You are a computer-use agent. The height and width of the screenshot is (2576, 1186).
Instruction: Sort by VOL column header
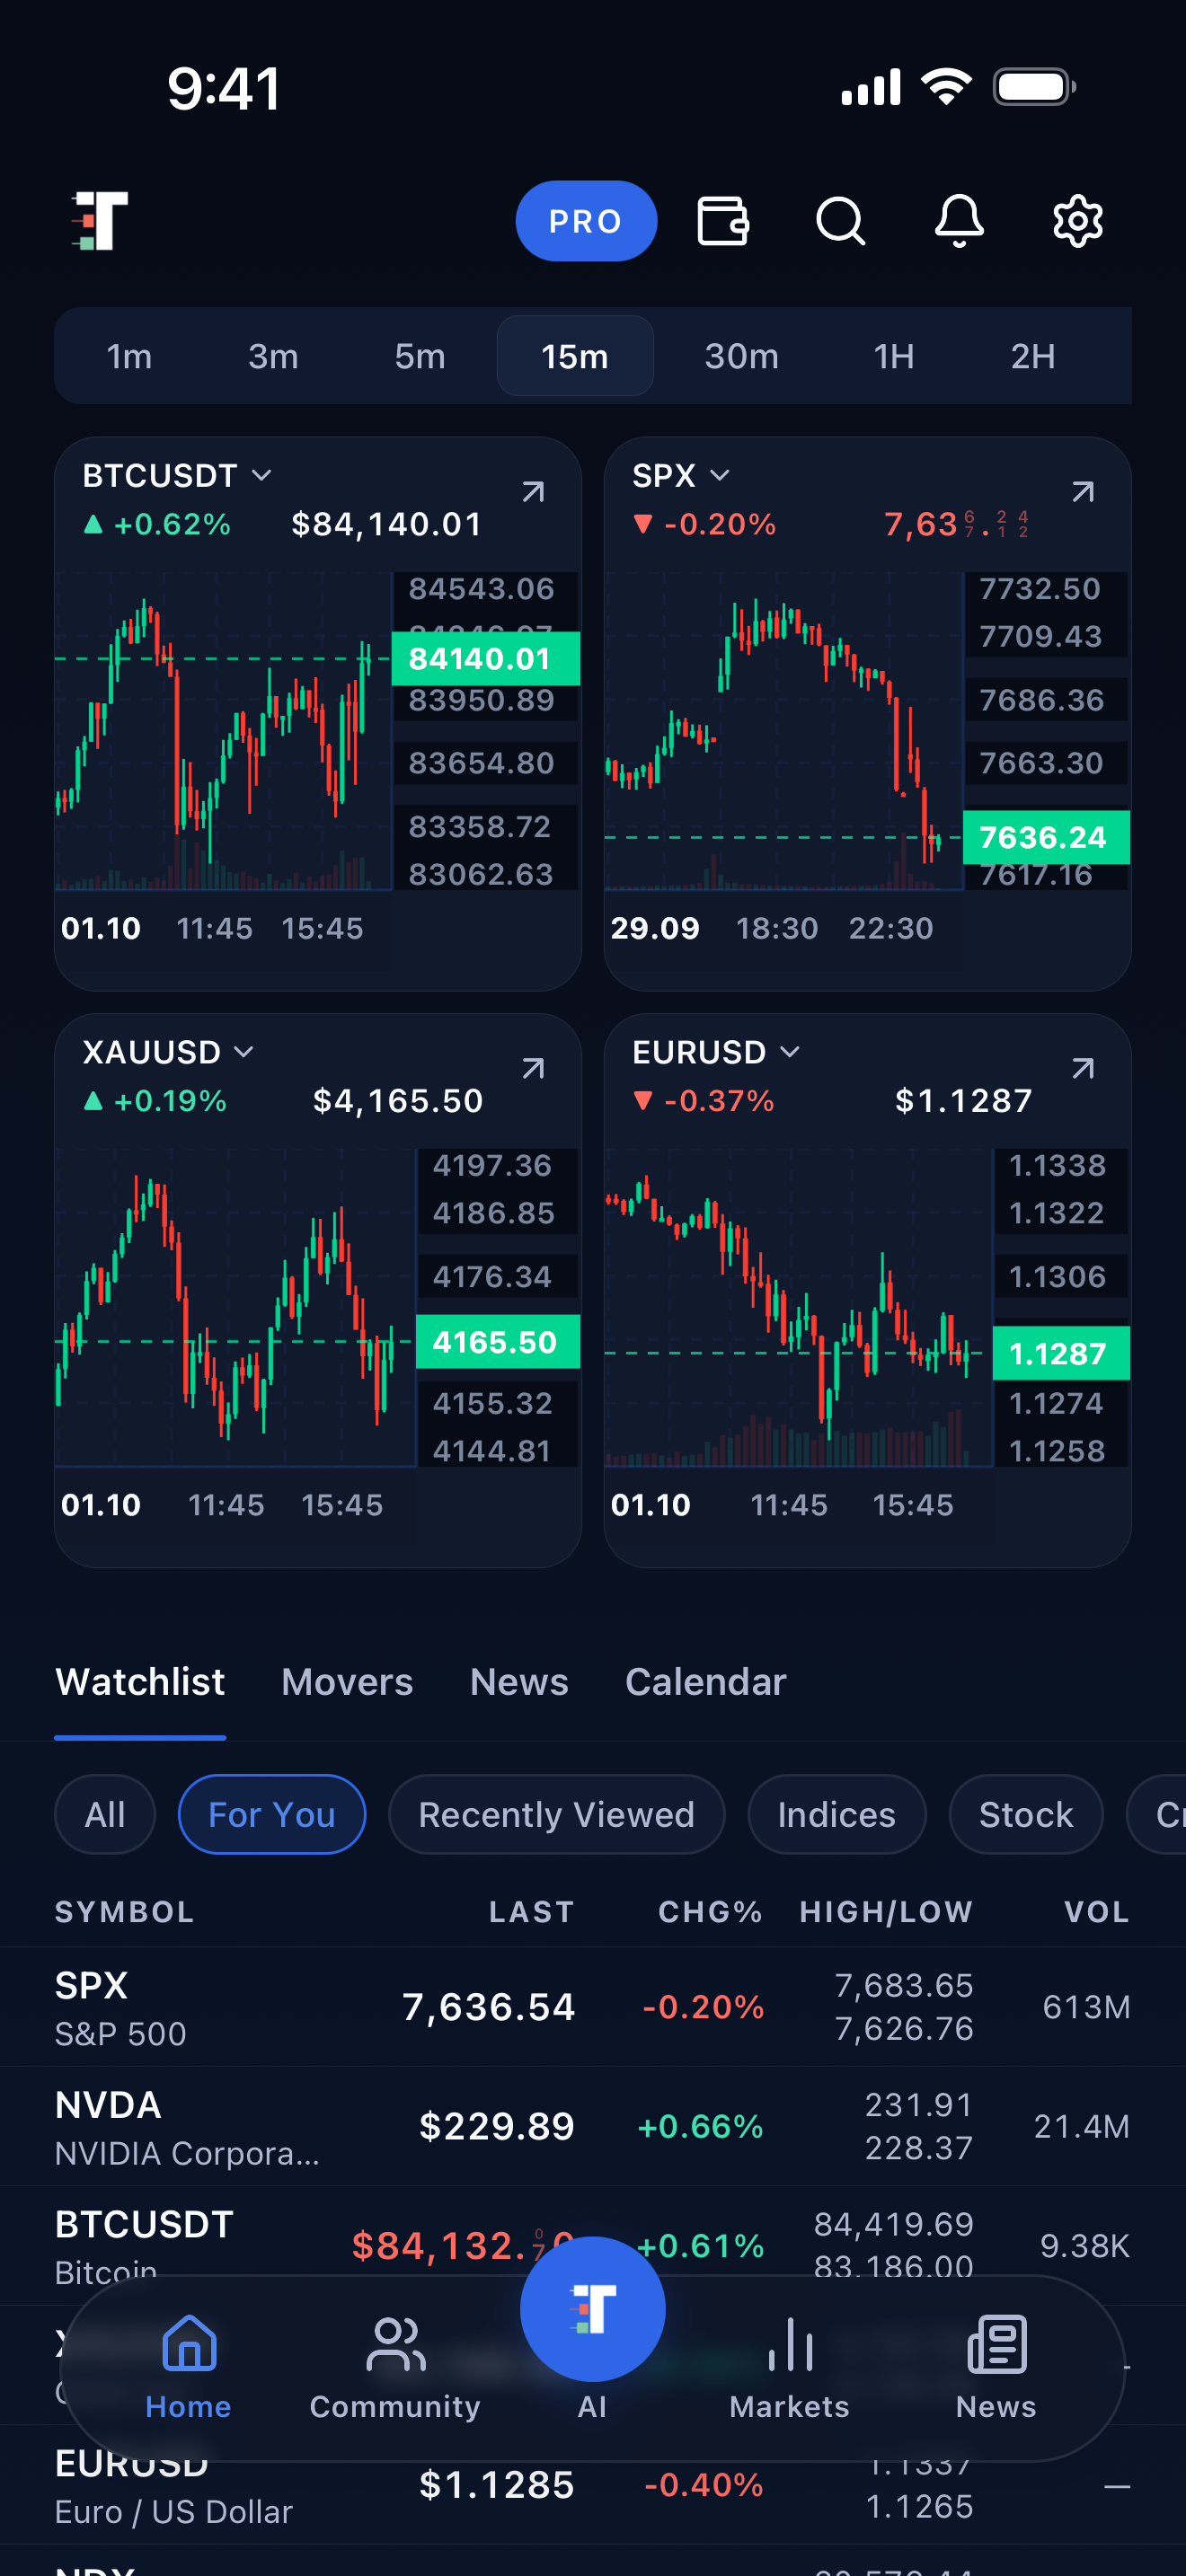coord(1097,1912)
